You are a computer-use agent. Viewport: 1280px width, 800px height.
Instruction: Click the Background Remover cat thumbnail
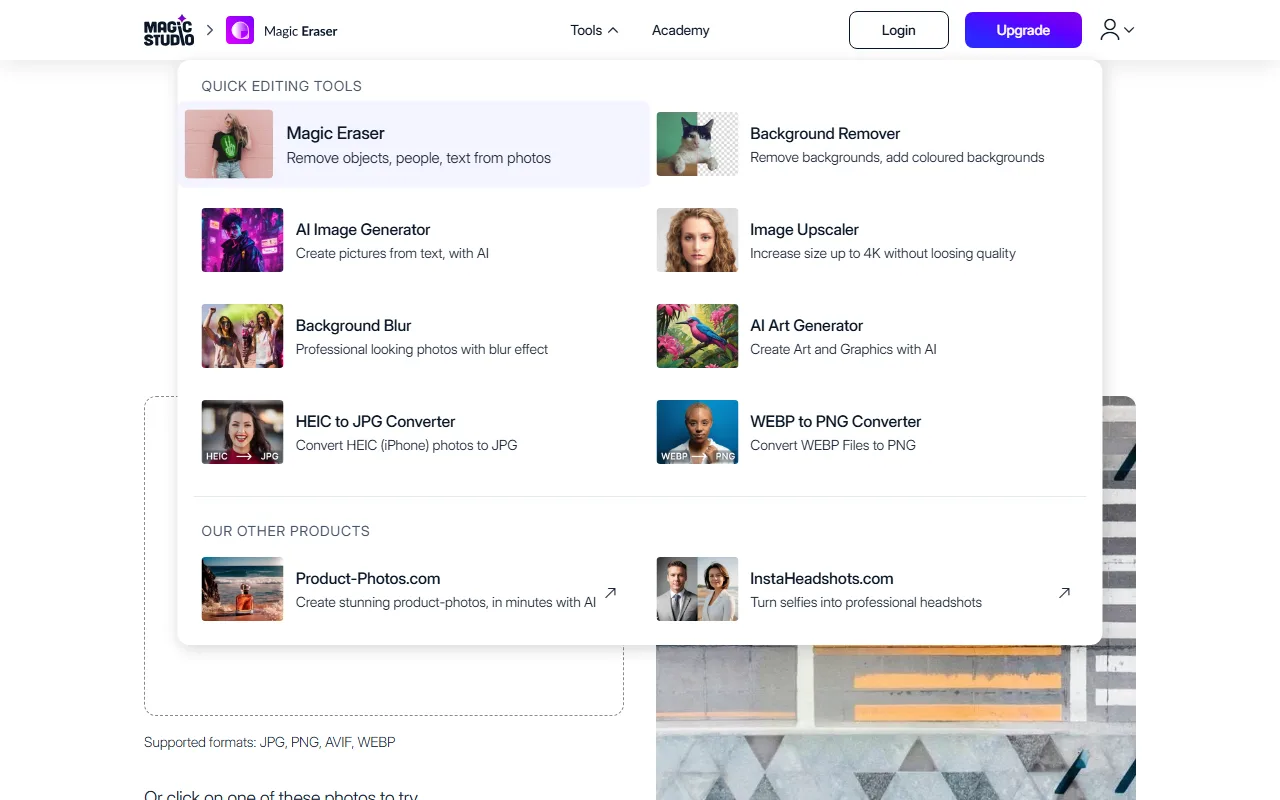[x=697, y=144]
